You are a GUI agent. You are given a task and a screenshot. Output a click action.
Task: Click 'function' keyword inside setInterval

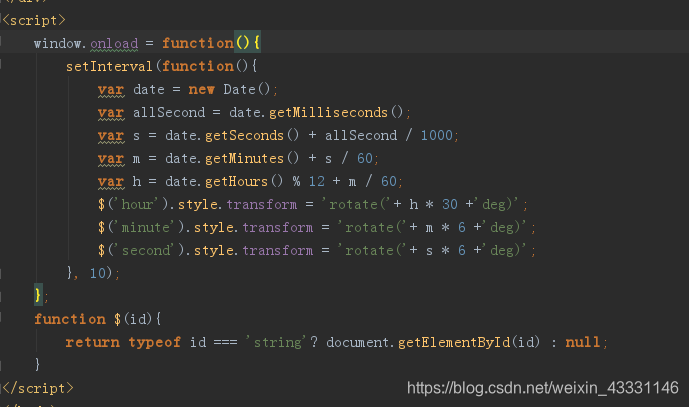(x=197, y=66)
